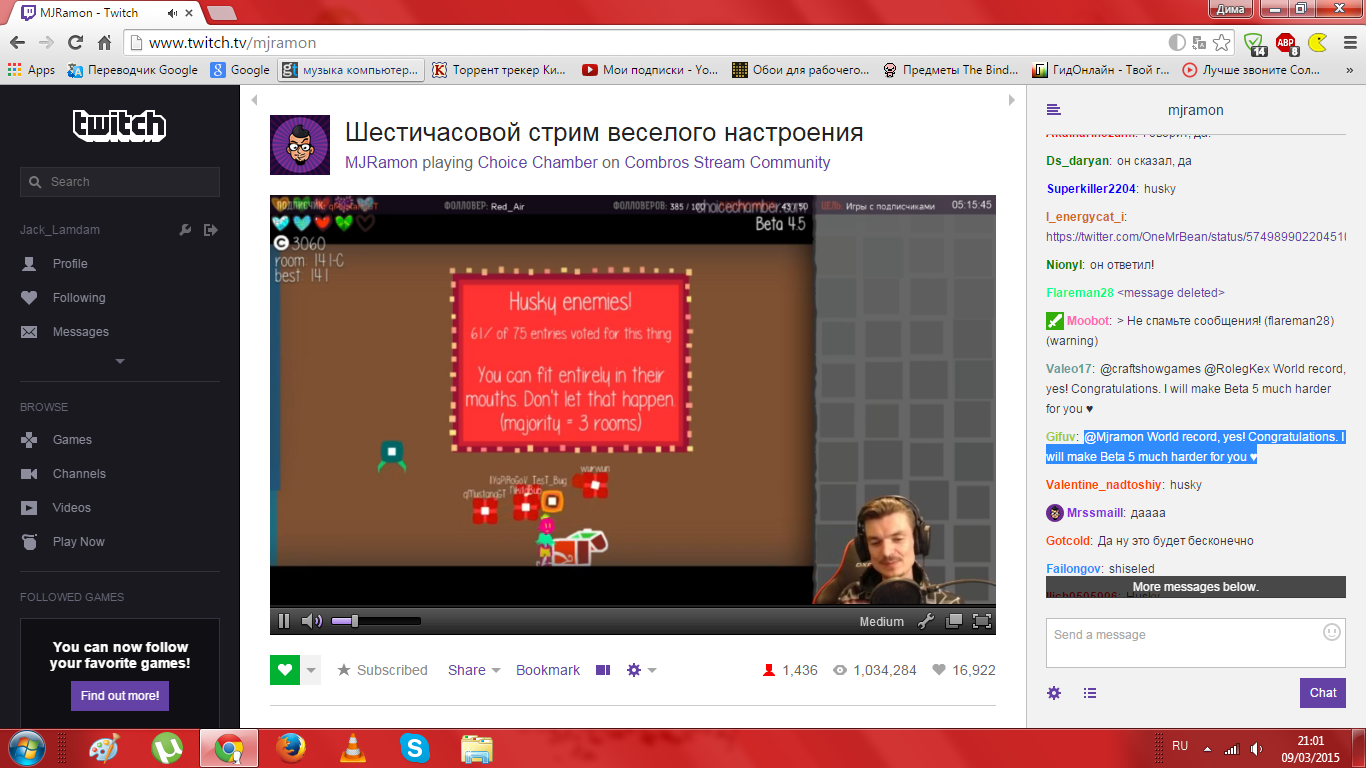Pop out the video player
The height and width of the screenshot is (768, 1366).
pyautogui.click(x=954, y=621)
